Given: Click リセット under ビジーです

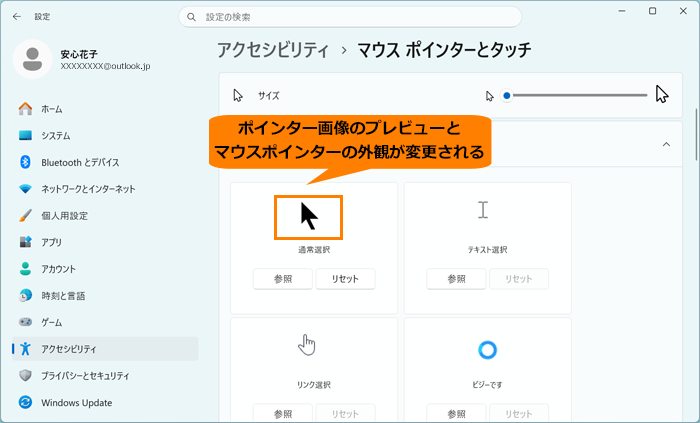Looking at the screenshot, I should pyautogui.click(x=519, y=413).
